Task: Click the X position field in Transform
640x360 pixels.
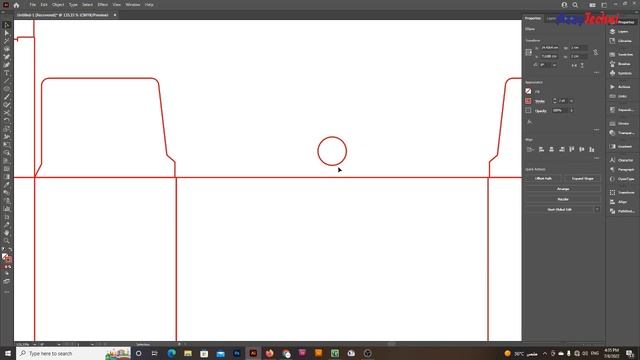Action: click(549, 48)
